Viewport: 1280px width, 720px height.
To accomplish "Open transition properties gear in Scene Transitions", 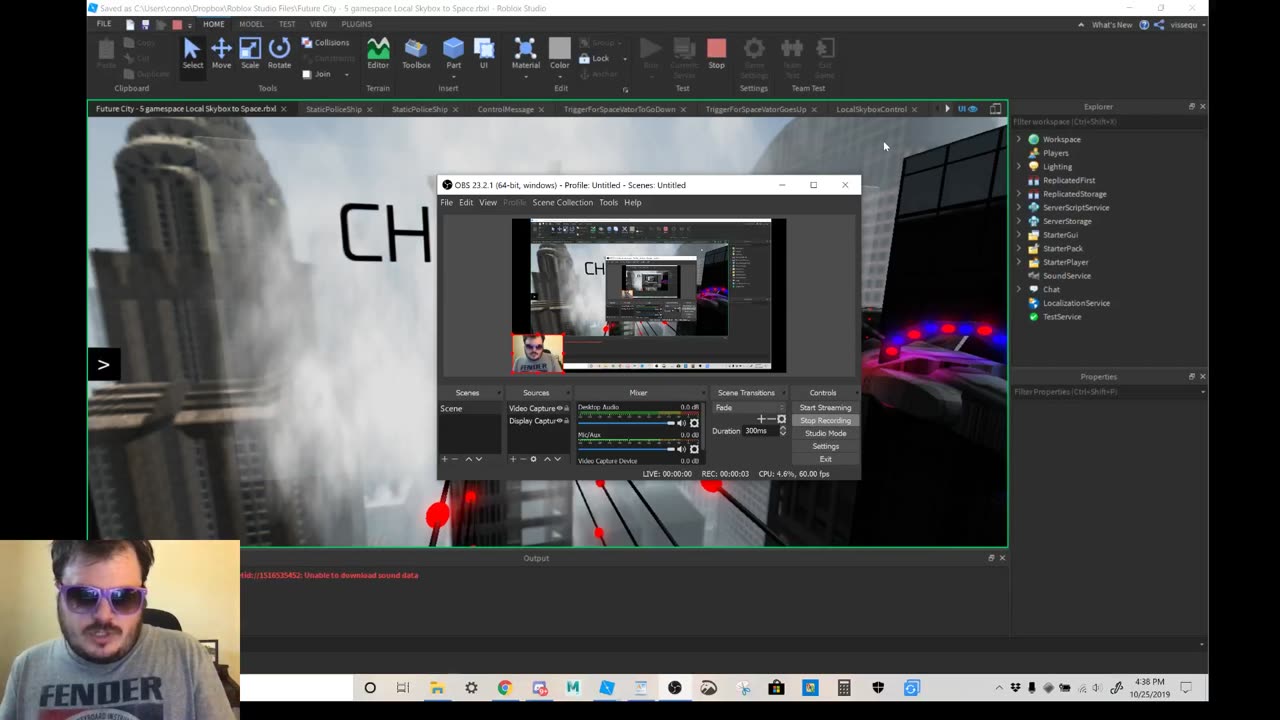I will tap(782, 419).
